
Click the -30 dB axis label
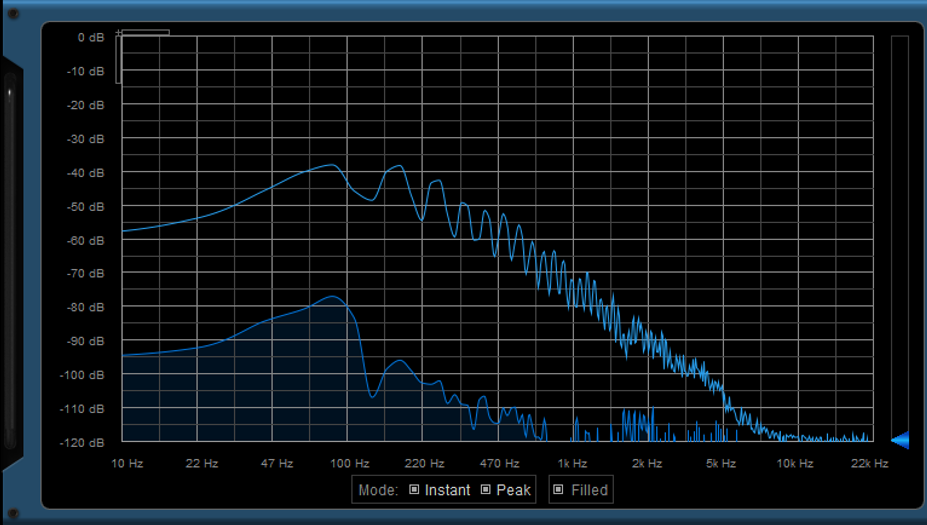coord(85,139)
